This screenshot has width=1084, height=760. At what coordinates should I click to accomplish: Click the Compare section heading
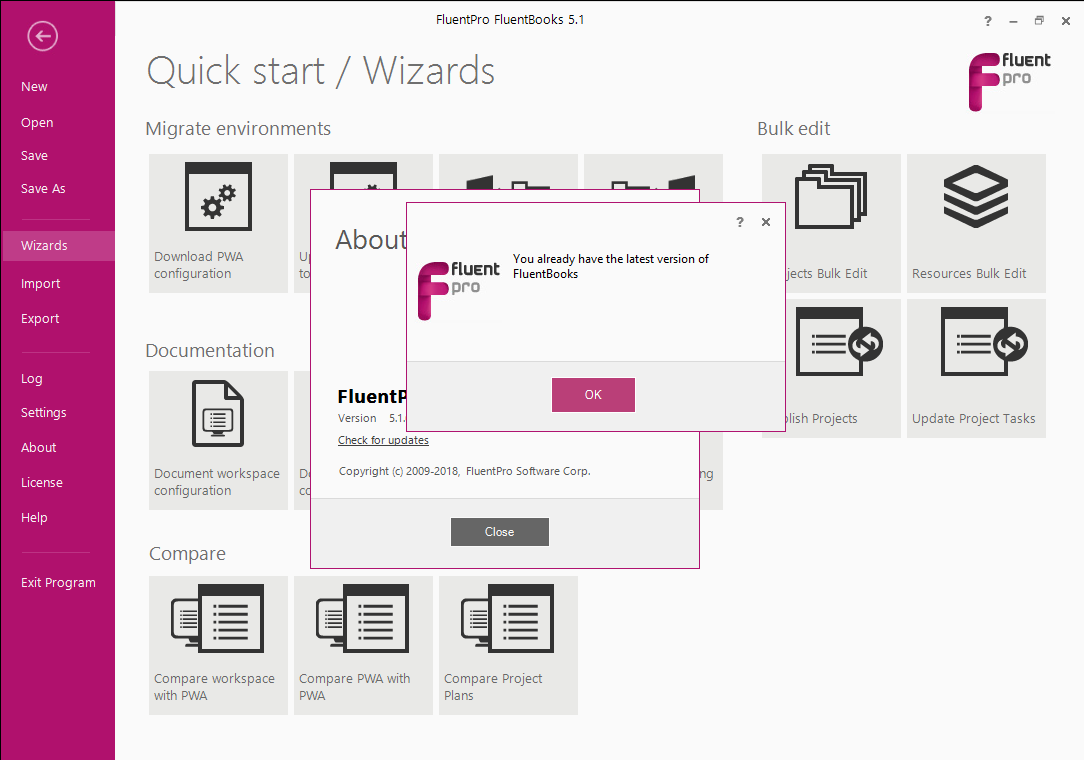(x=187, y=554)
